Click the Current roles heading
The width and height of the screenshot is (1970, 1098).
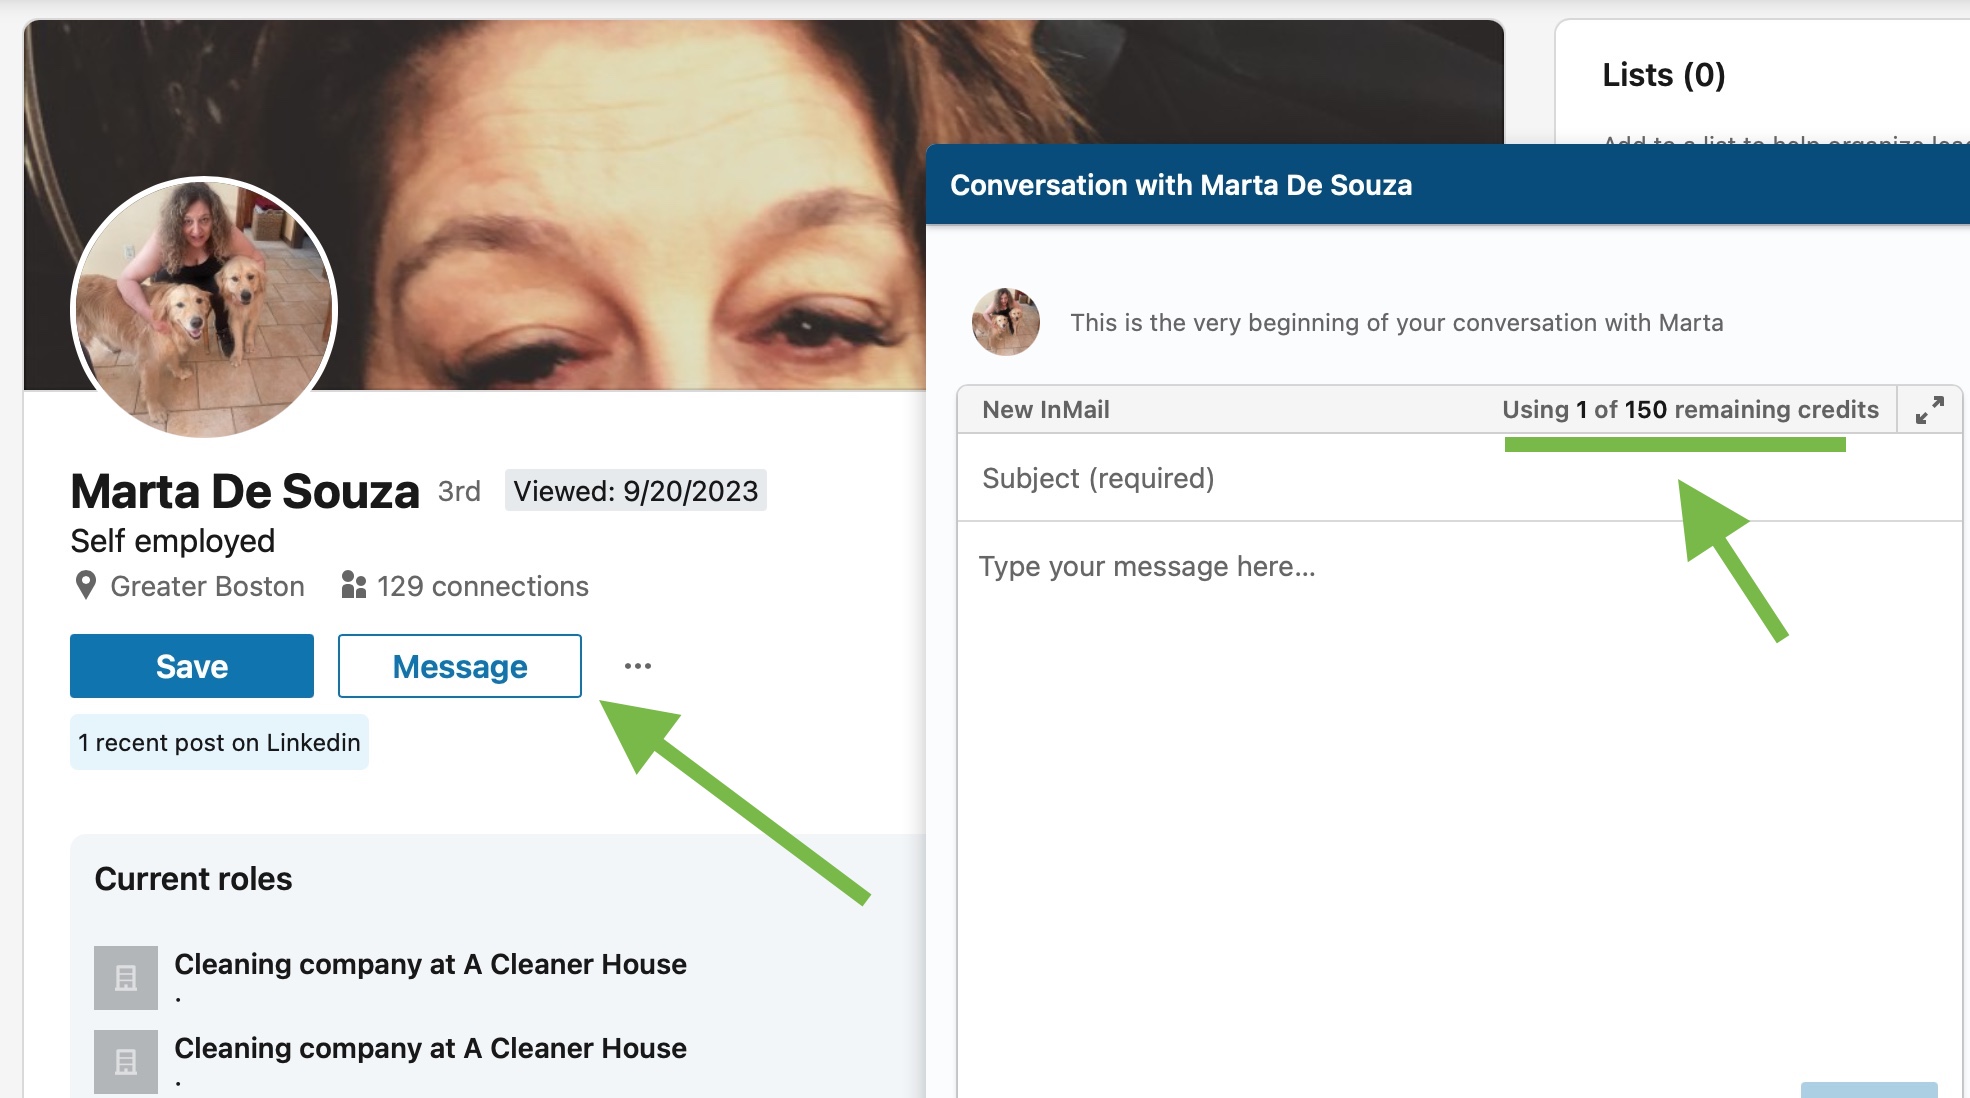[x=193, y=879]
